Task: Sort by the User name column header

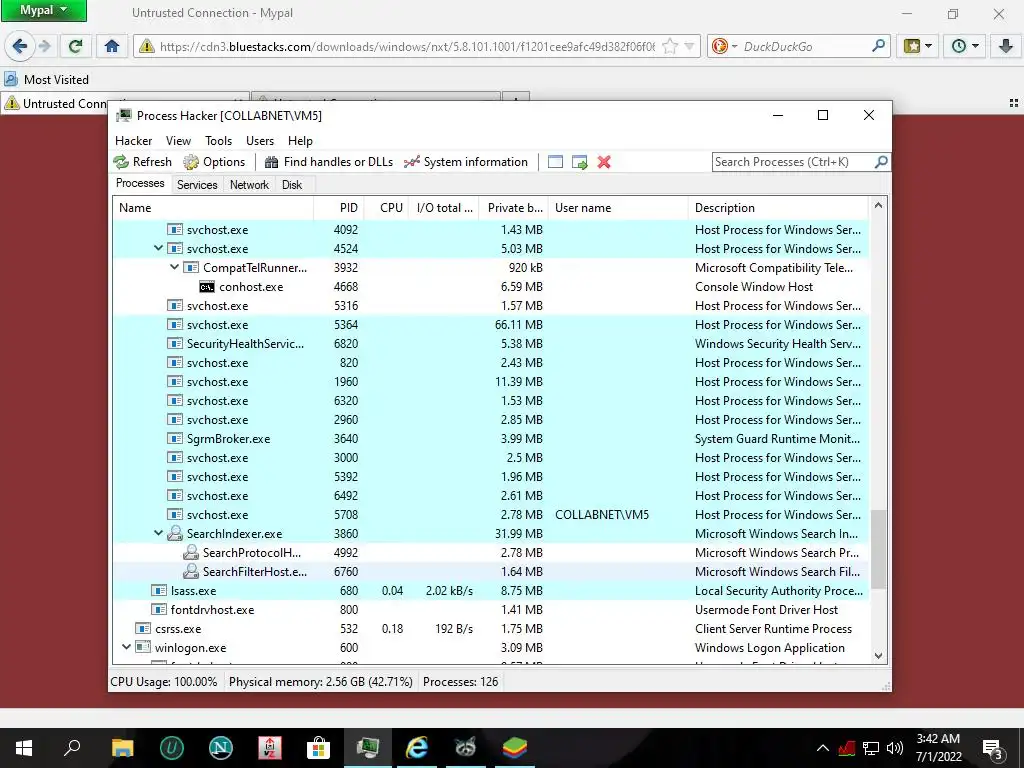Action: pos(618,208)
